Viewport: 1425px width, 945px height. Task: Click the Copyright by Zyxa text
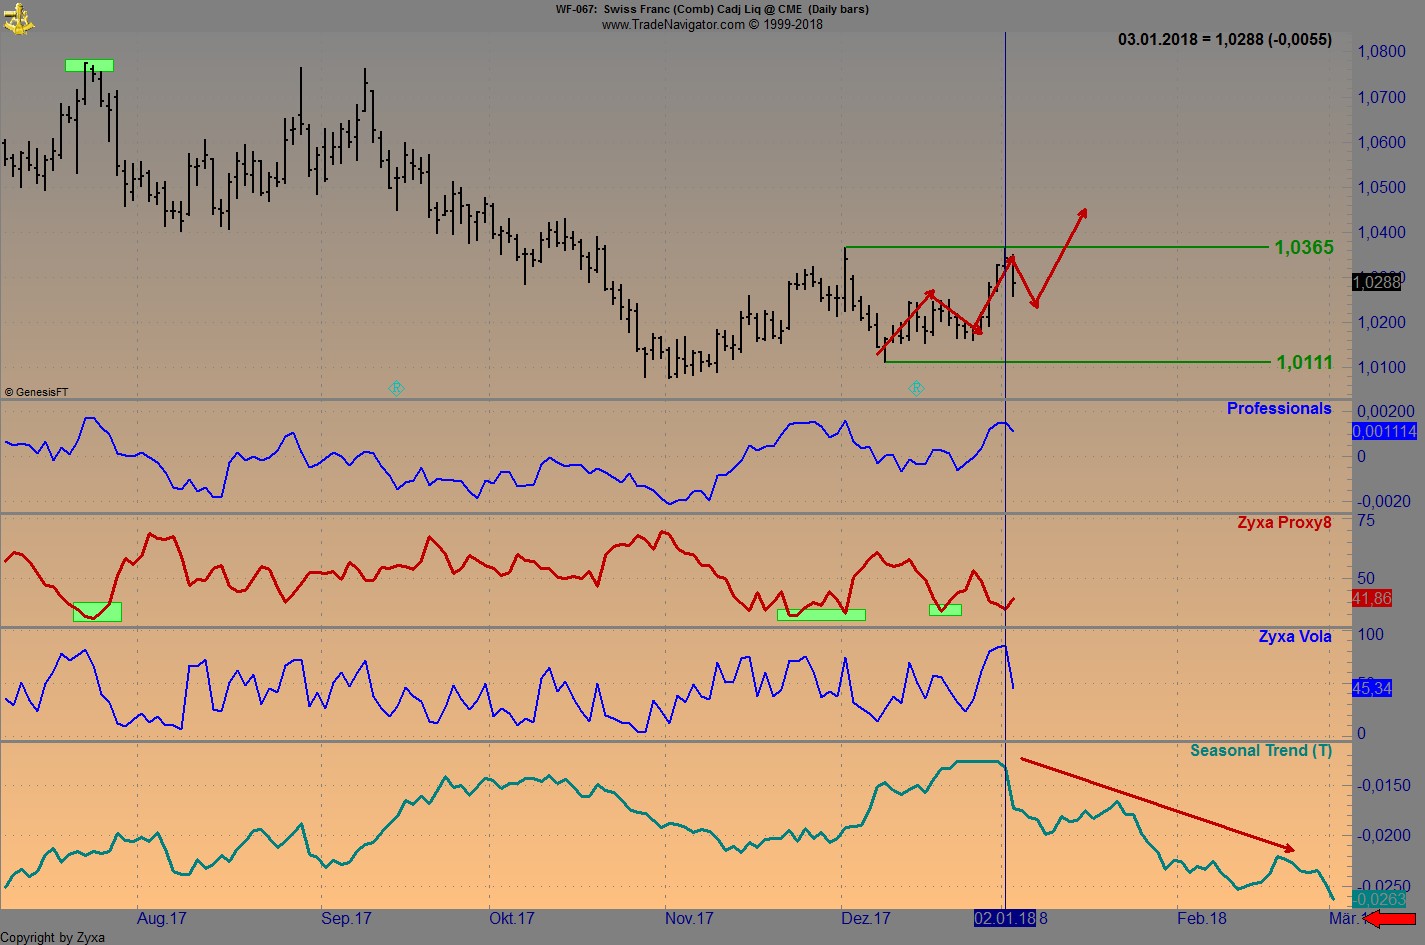[52, 937]
